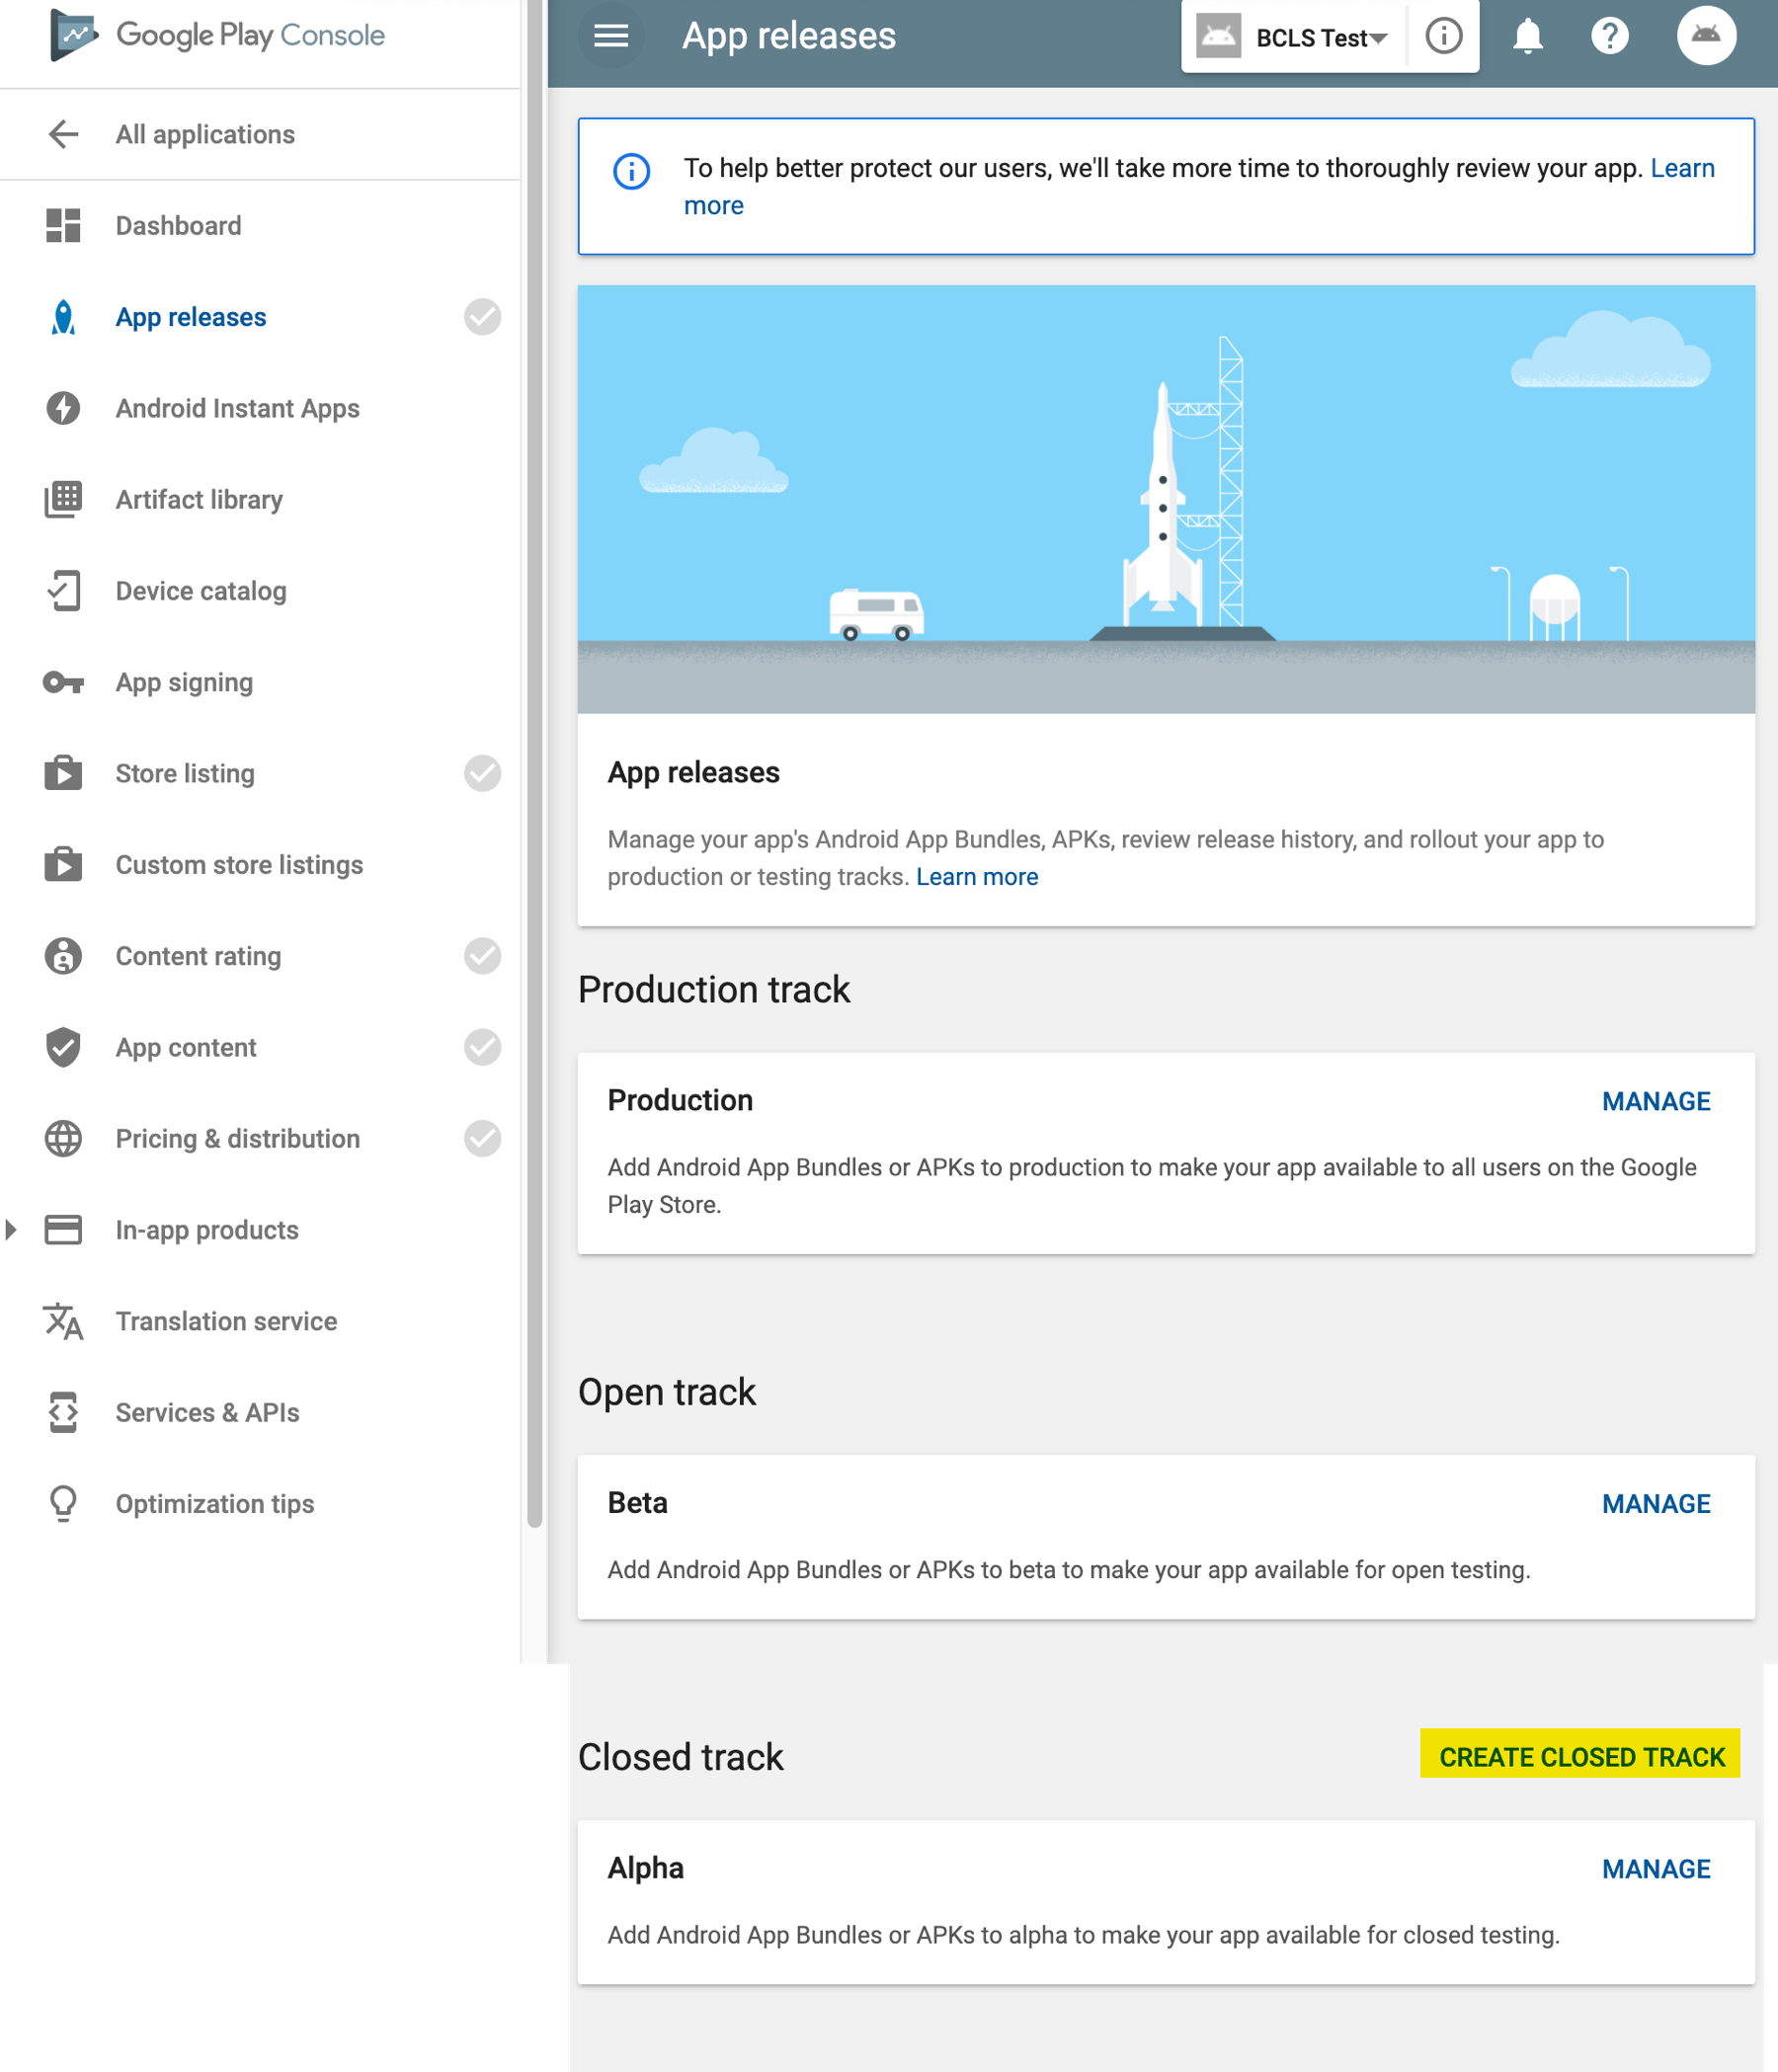Image resolution: width=1778 pixels, height=2072 pixels.
Task: Click the Beta card title
Action: (638, 1503)
